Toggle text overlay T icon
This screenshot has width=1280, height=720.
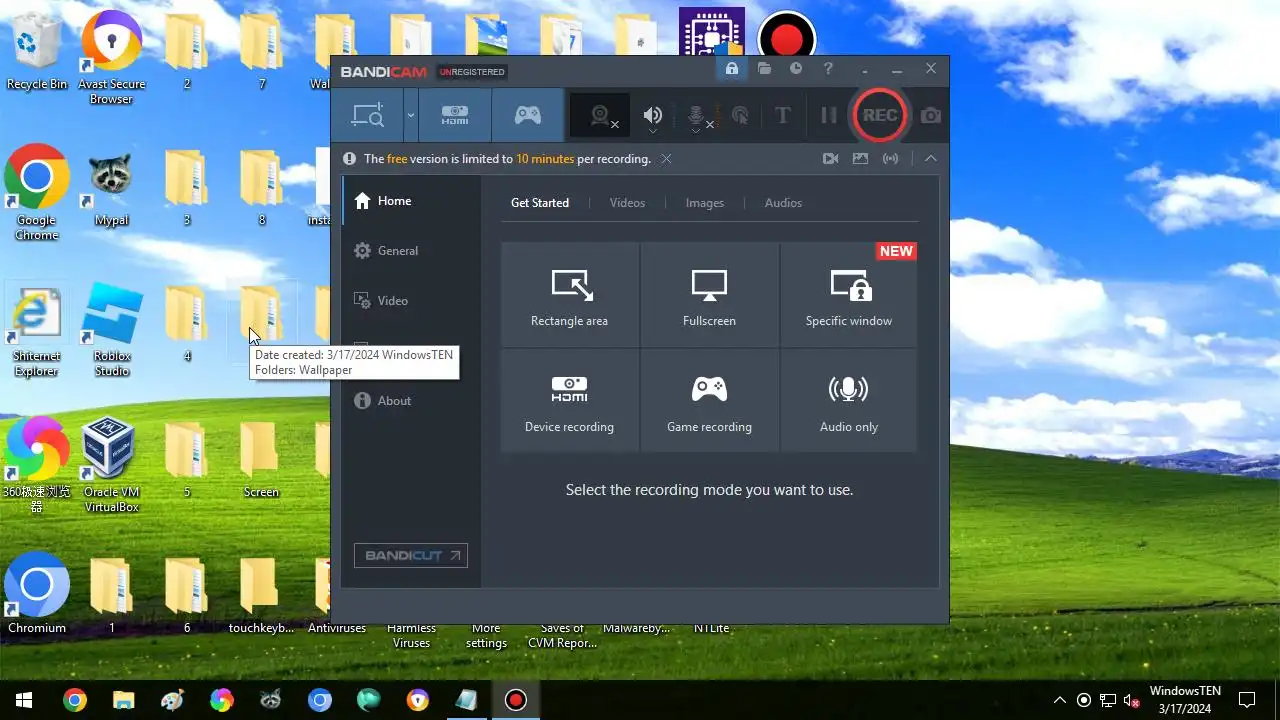click(783, 115)
